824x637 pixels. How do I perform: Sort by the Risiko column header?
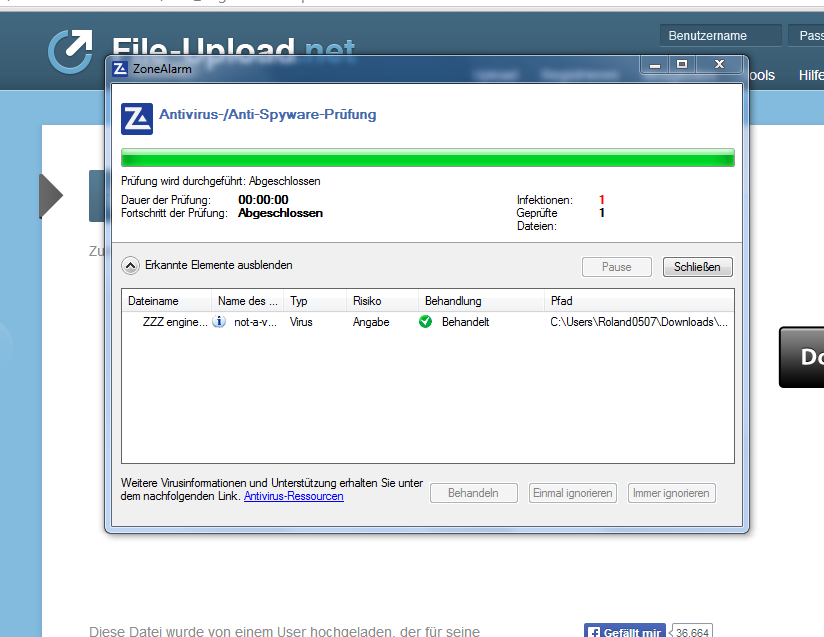click(x=382, y=301)
